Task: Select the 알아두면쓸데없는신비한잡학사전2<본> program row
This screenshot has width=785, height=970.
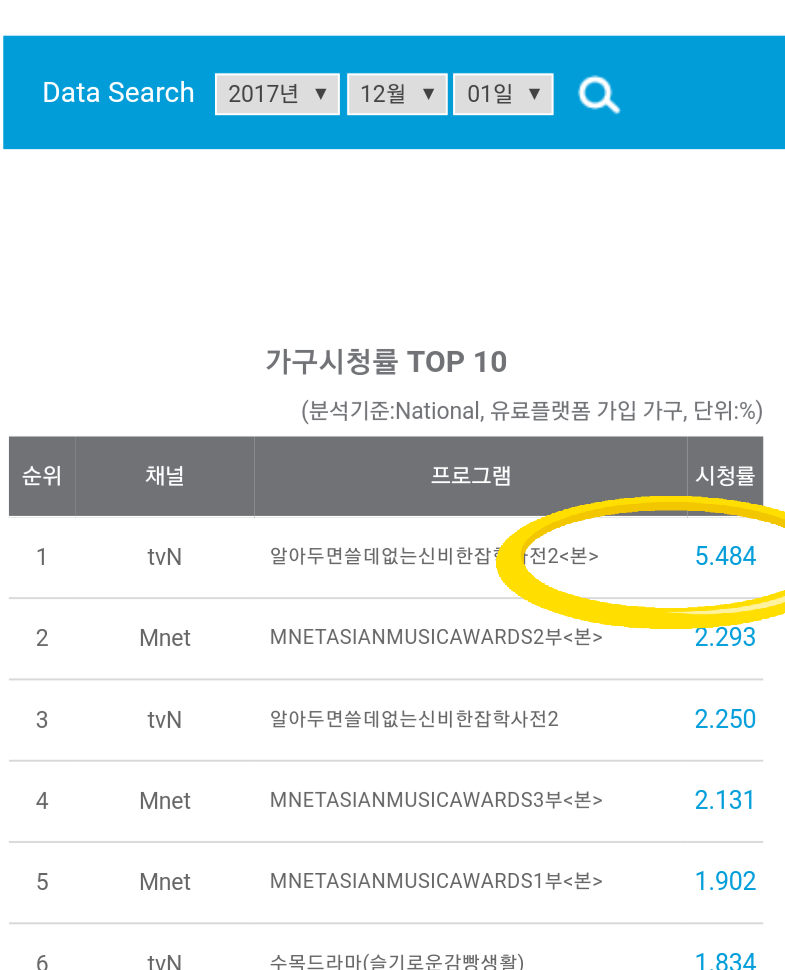Action: click(x=434, y=556)
